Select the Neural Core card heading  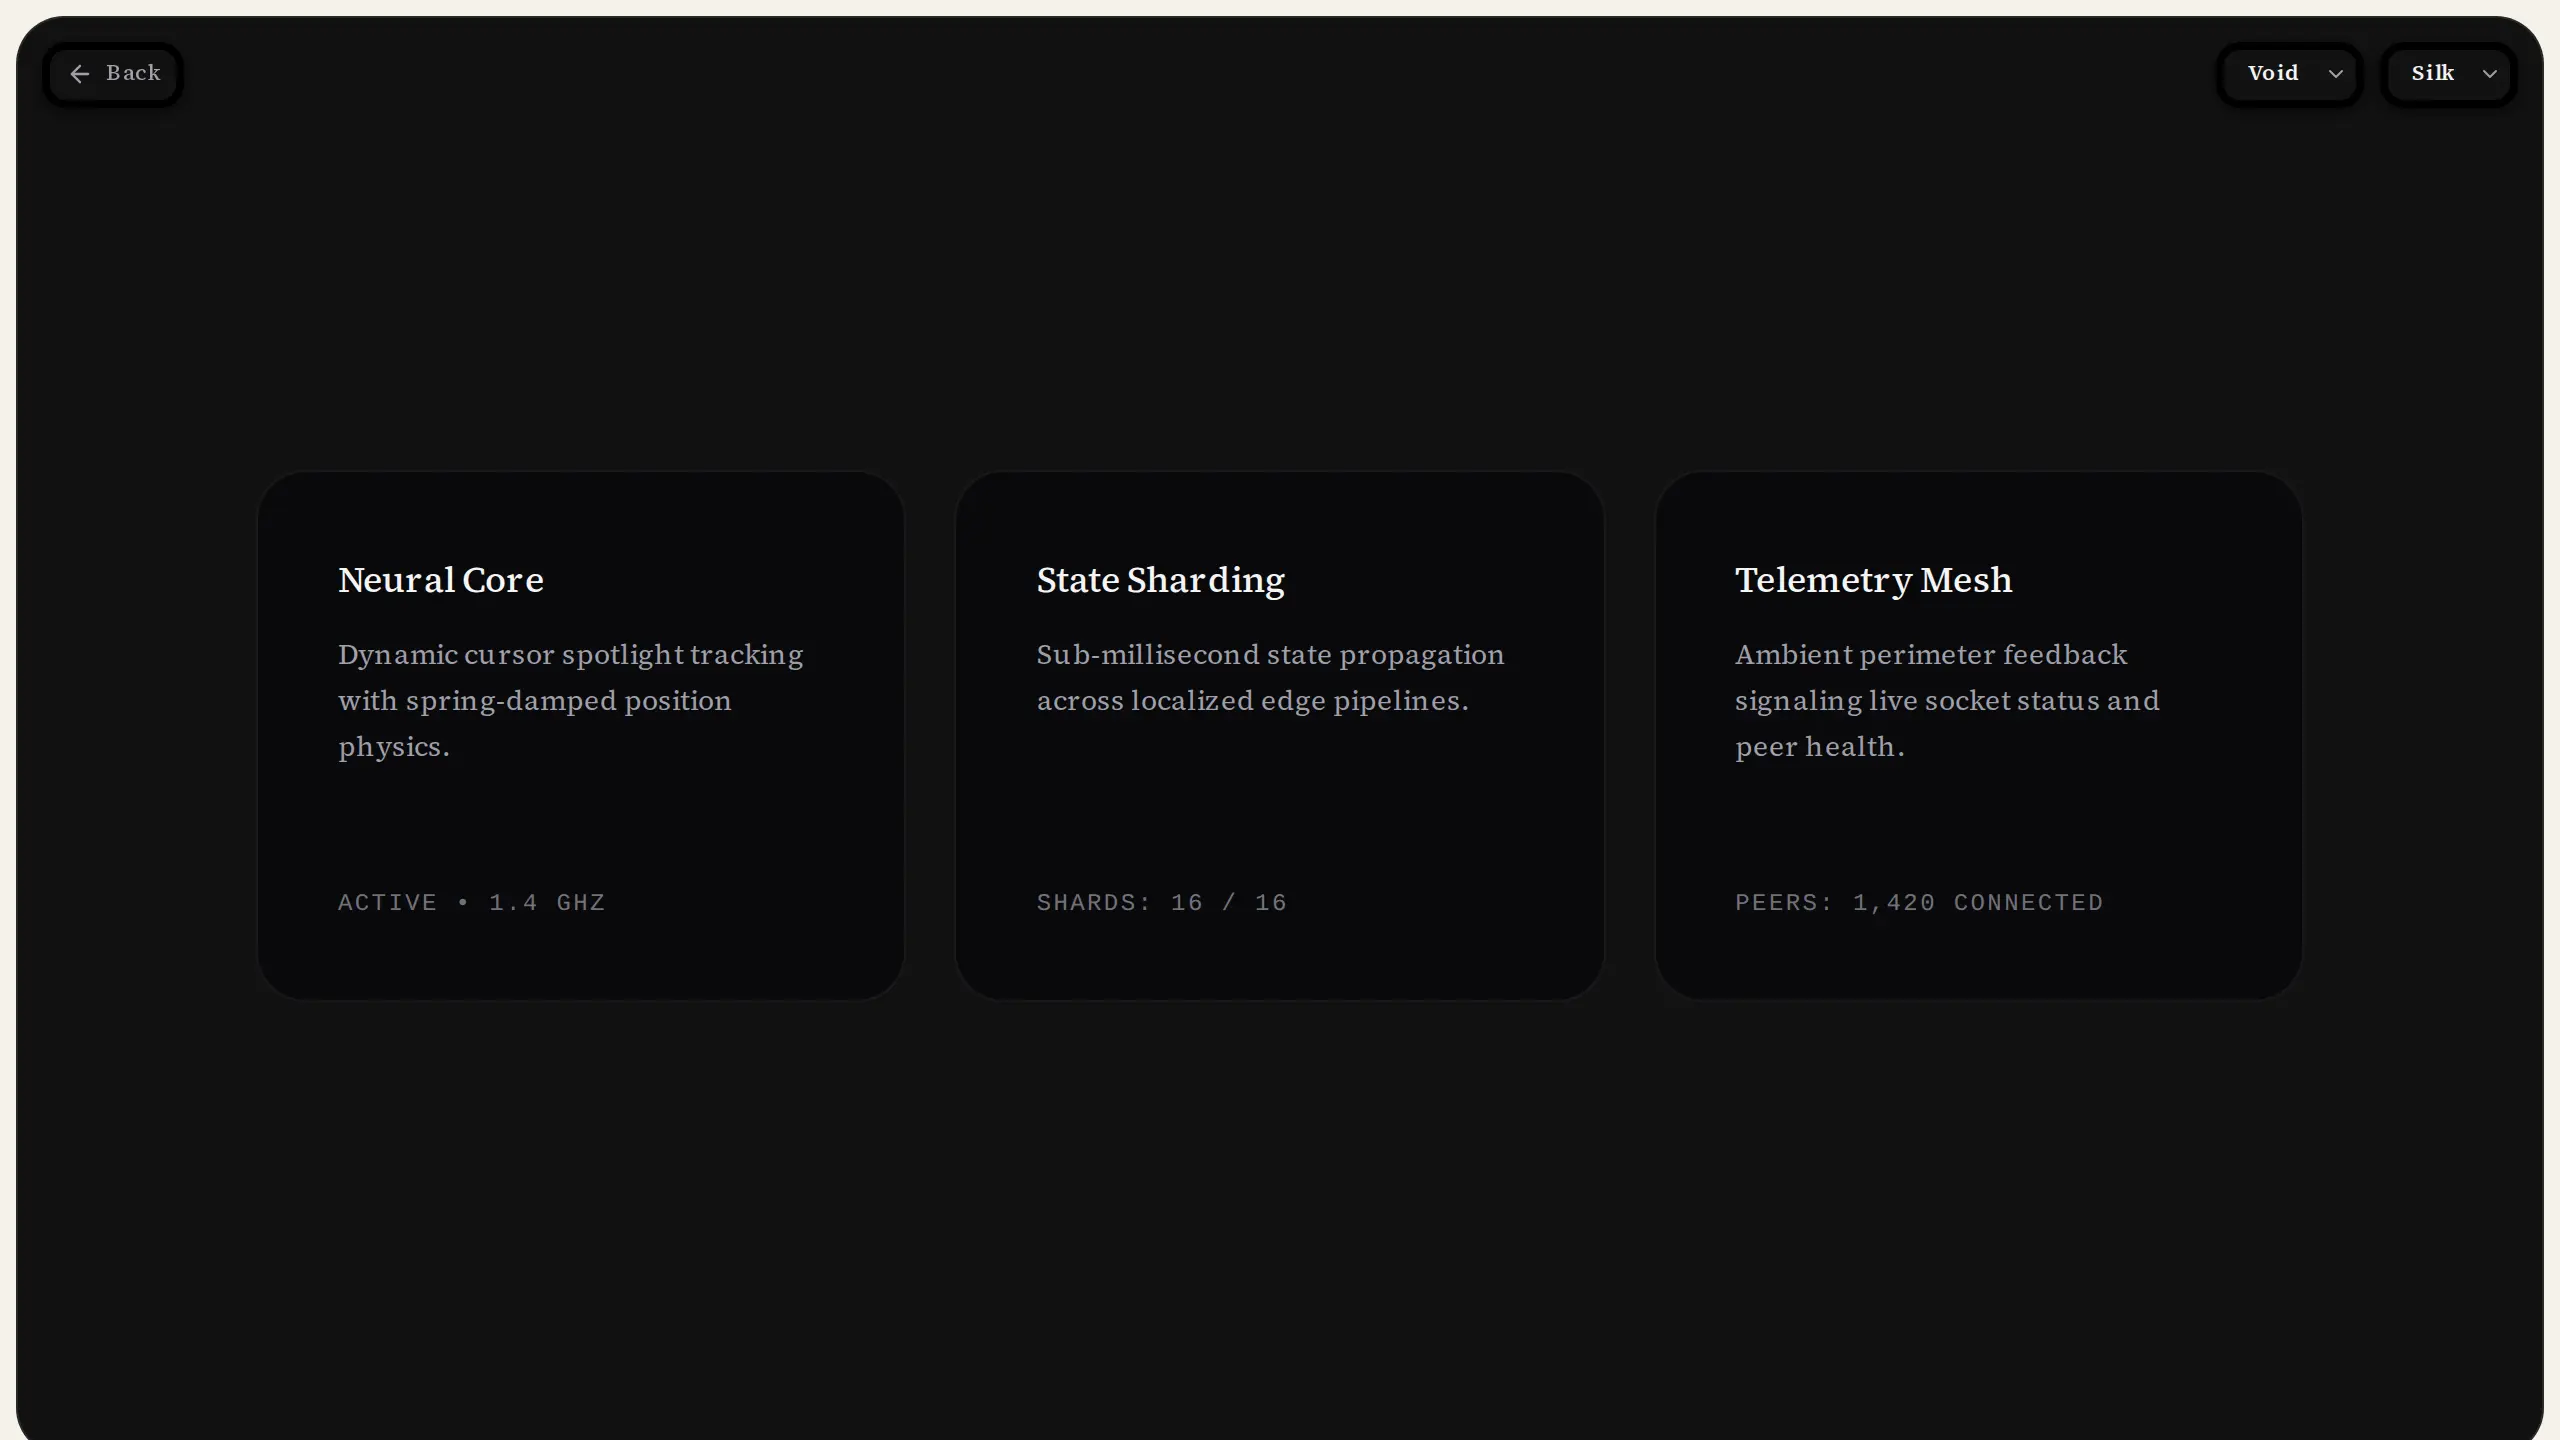441,580
